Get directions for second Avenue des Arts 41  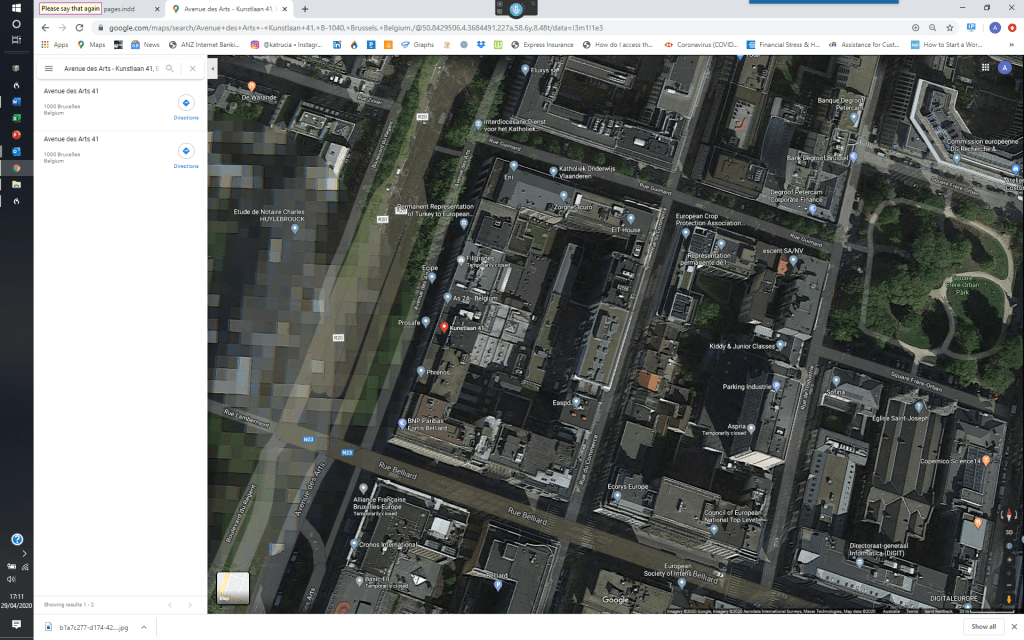(186, 152)
